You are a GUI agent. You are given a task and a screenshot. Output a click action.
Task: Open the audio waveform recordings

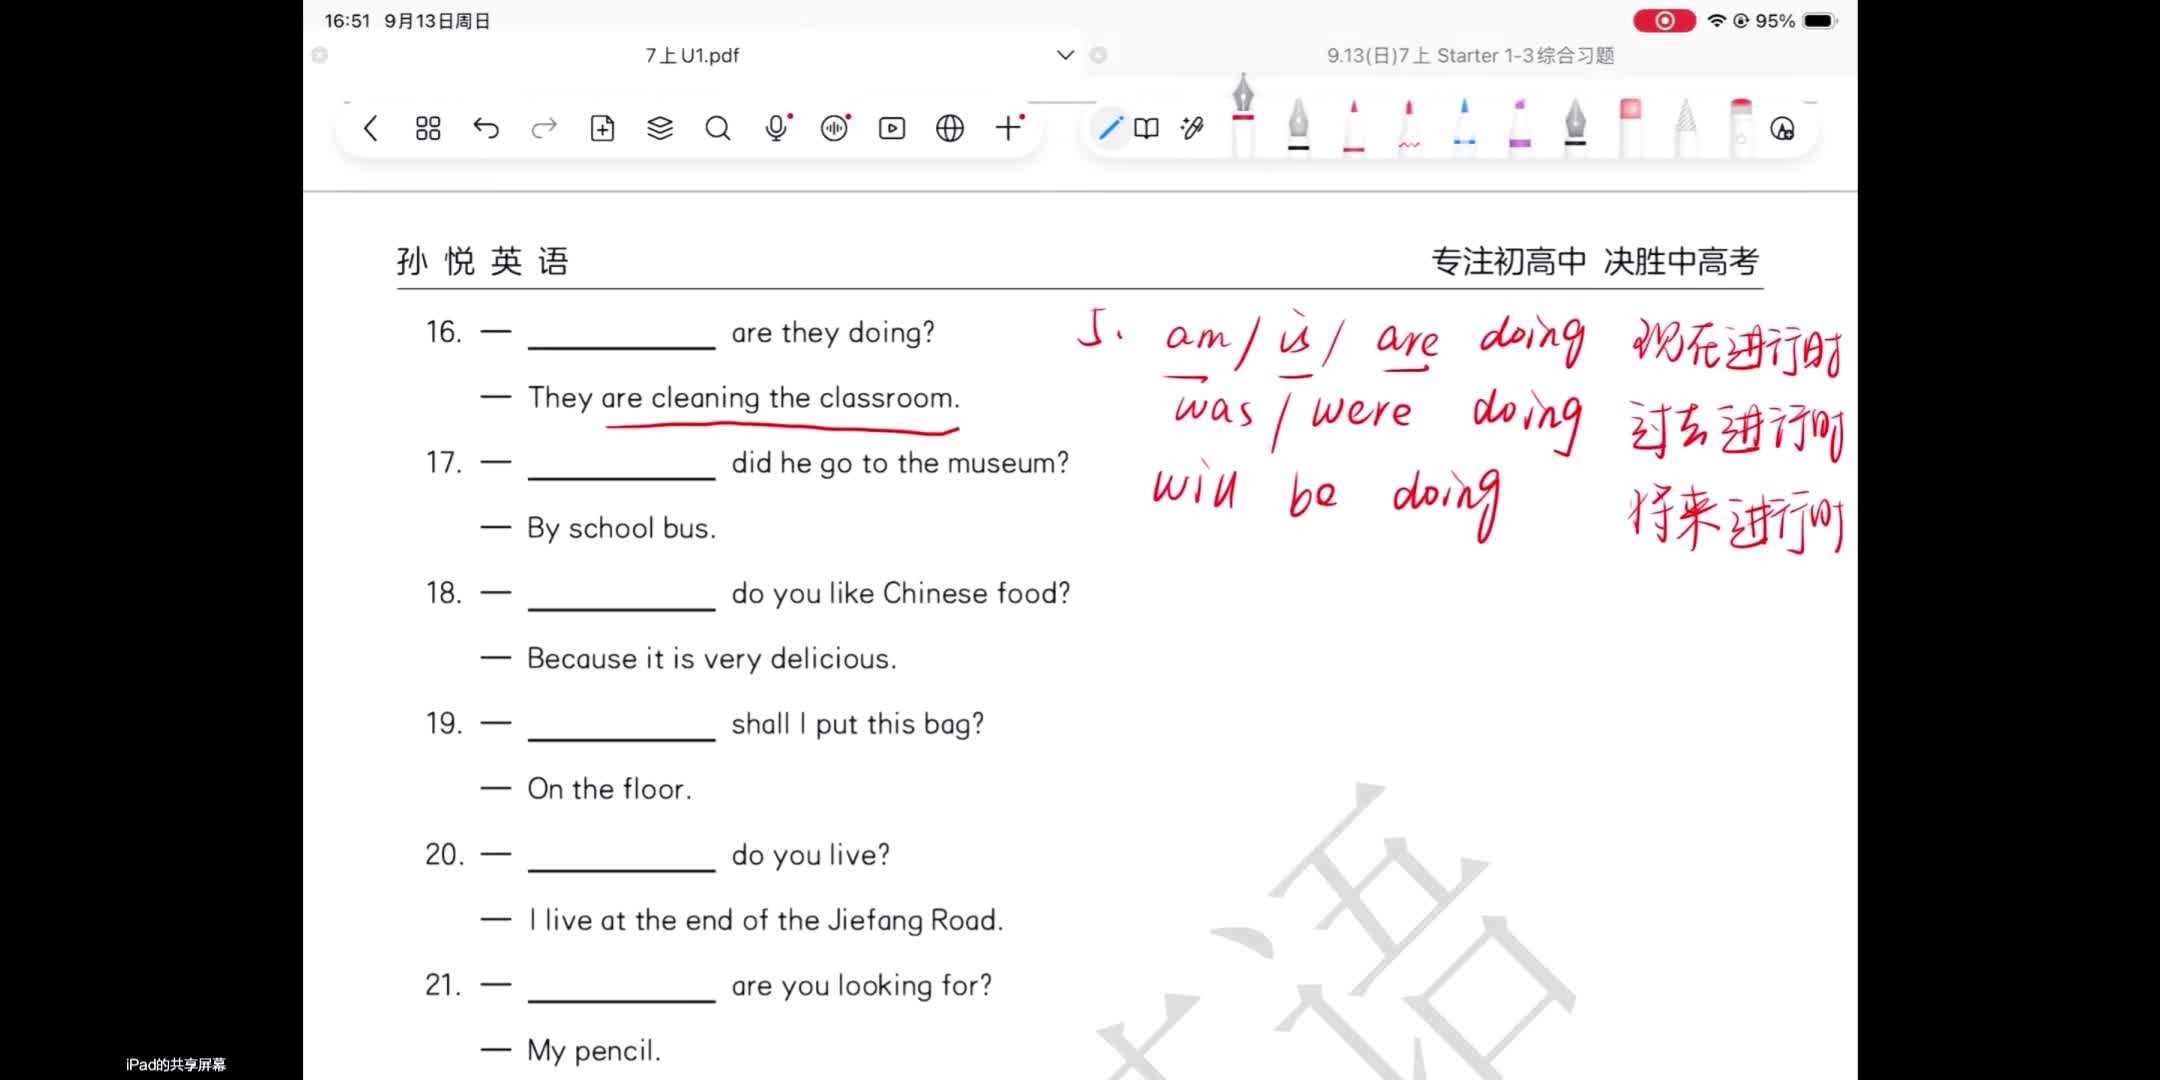tap(834, 128)
